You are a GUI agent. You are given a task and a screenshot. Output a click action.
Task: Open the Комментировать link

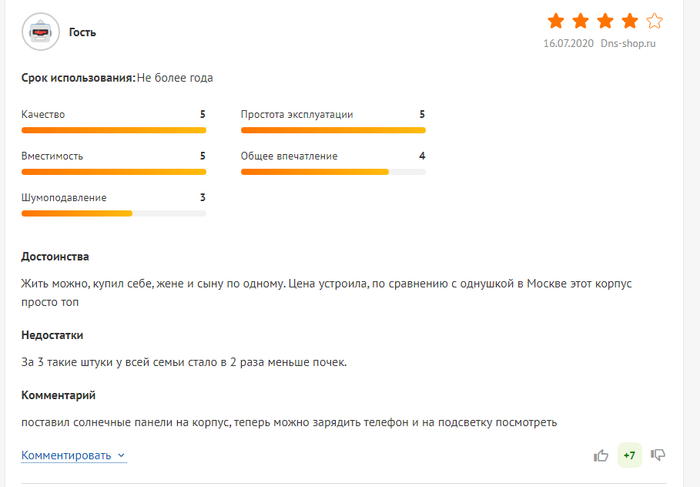point(66,455)
